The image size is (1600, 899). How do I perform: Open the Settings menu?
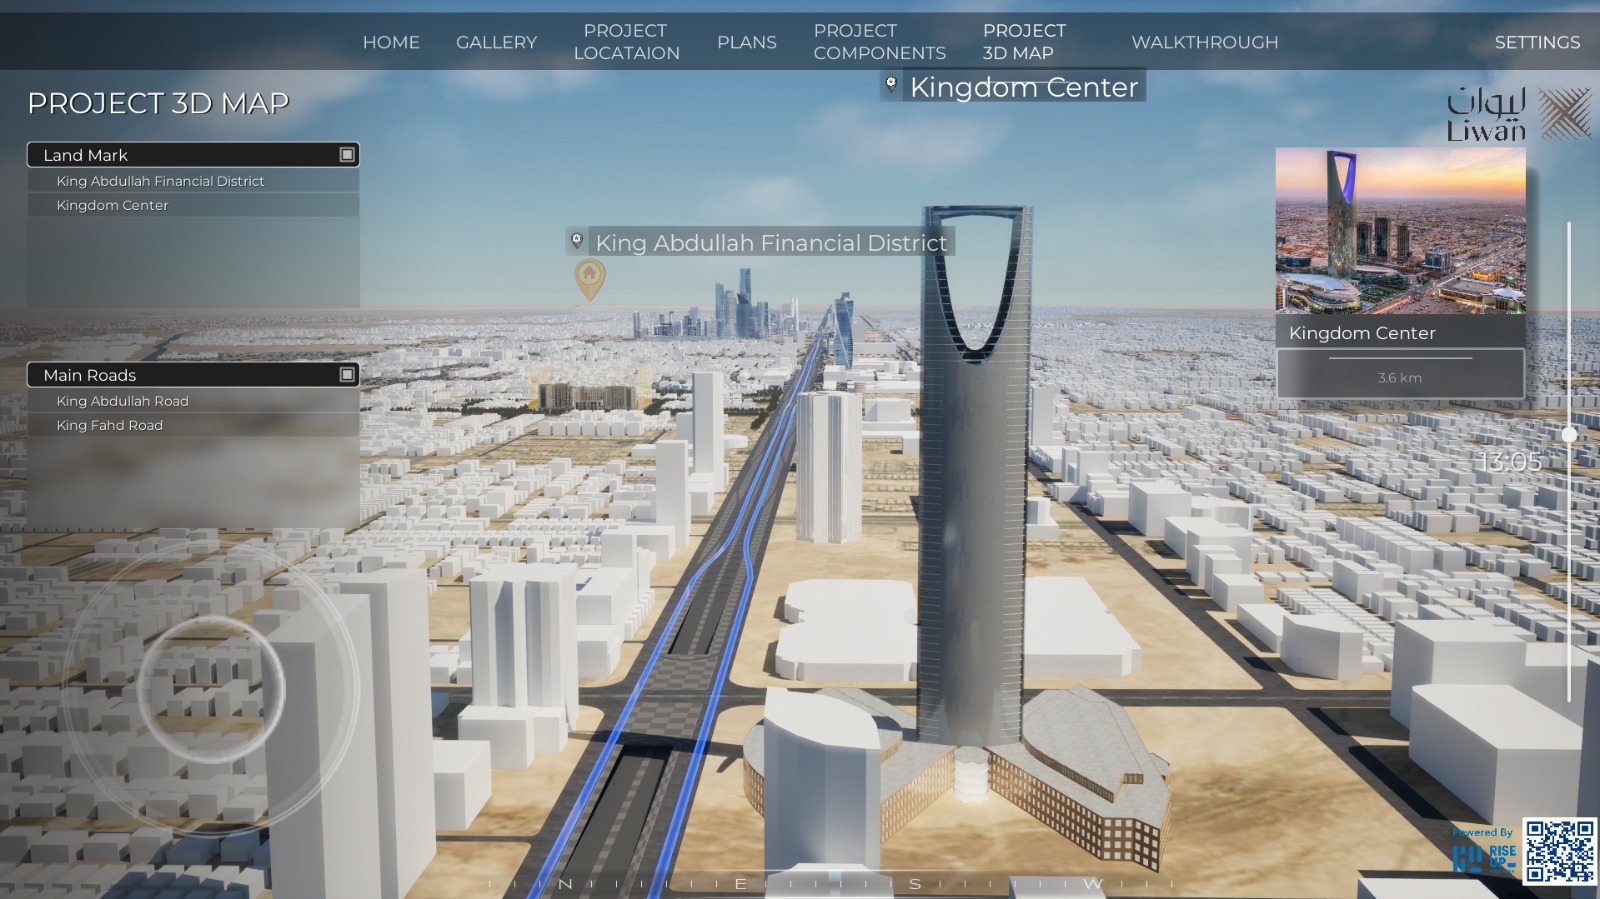point(1537,42)
